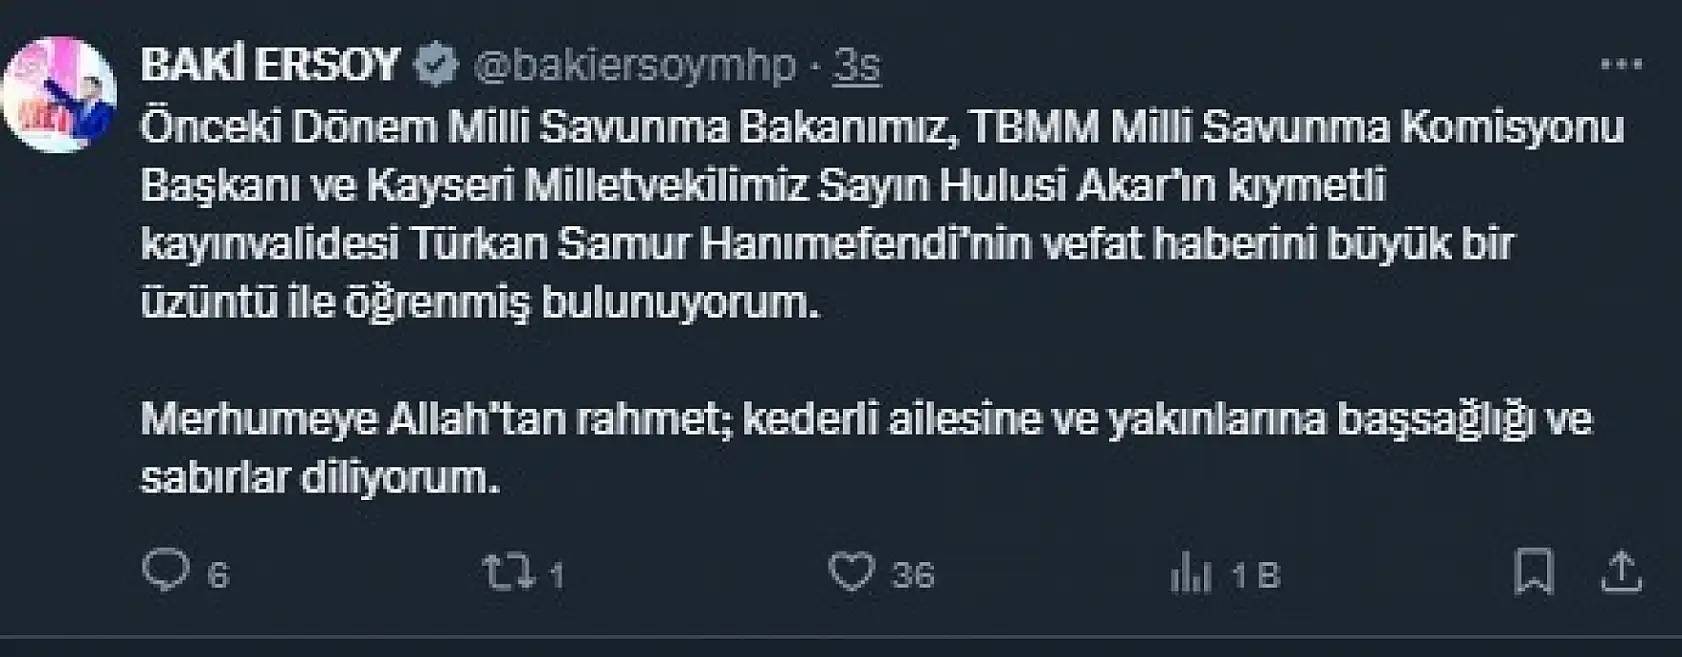Click the view analytics bar chart icon

pos(1190,570)
